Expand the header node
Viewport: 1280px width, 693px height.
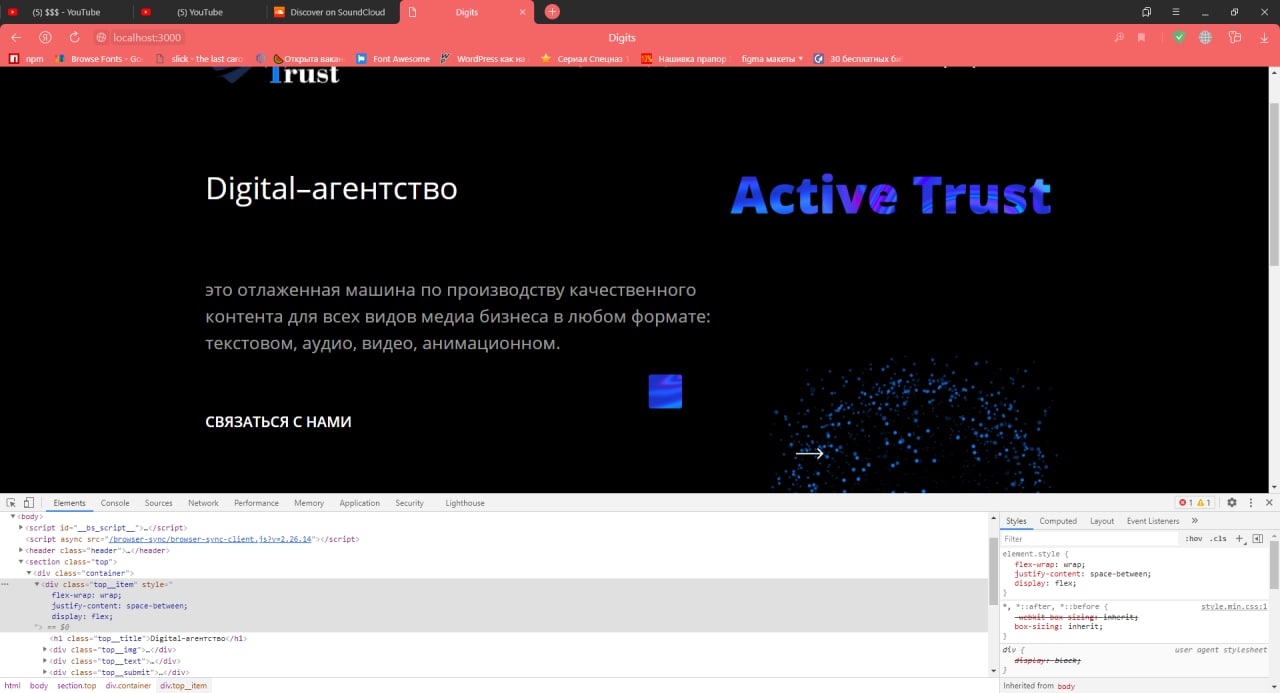(21, 550)
